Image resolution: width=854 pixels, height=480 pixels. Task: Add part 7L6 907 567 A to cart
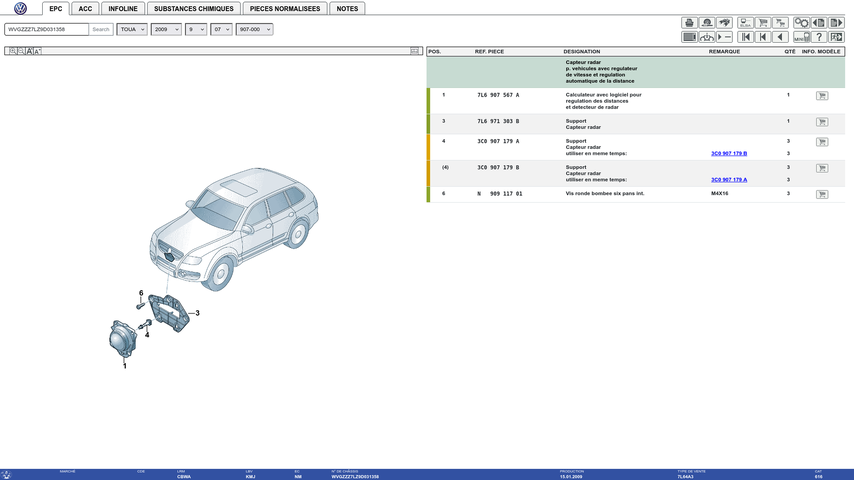[x=822, y=96]
